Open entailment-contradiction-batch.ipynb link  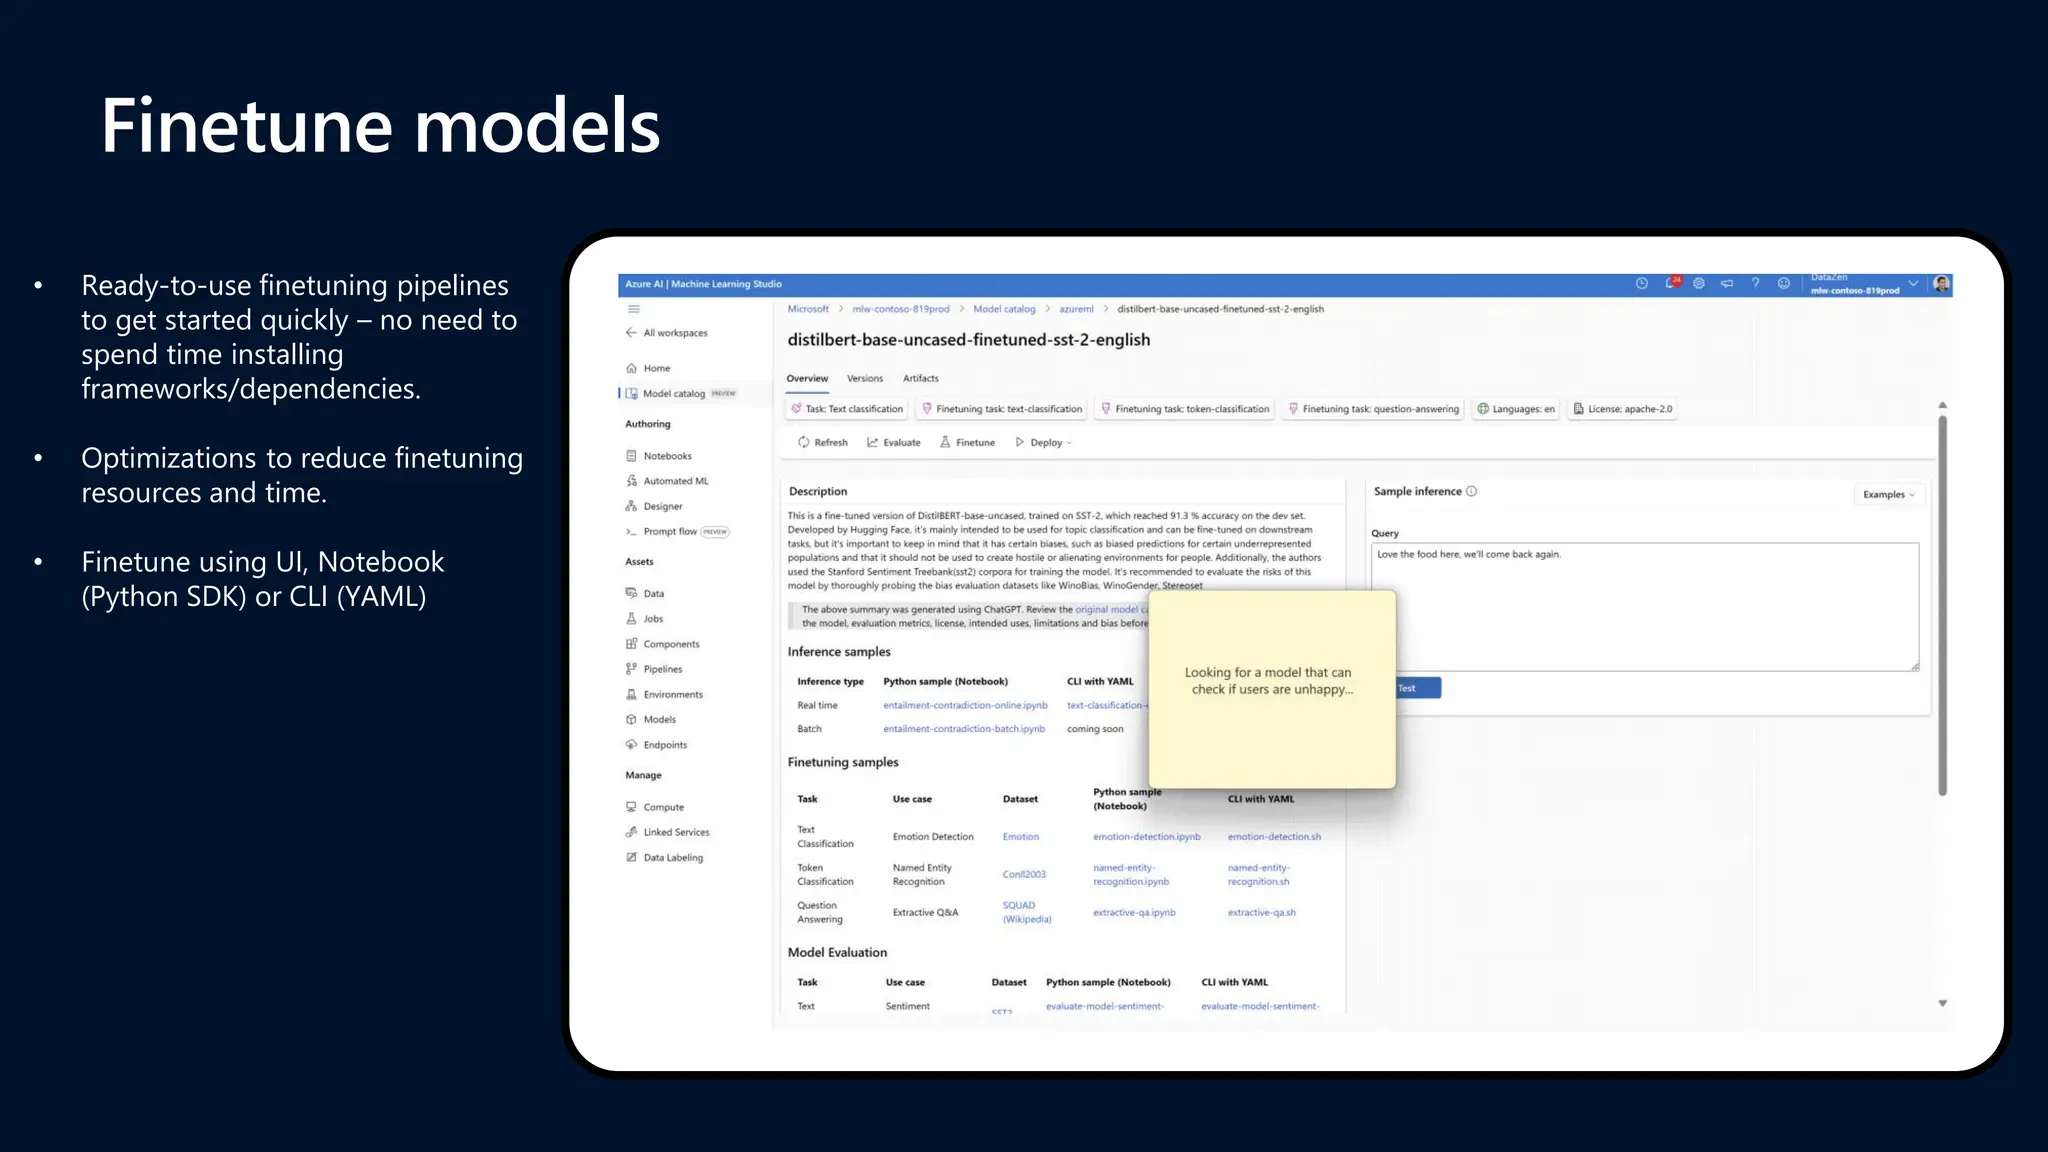pos(963,729)
